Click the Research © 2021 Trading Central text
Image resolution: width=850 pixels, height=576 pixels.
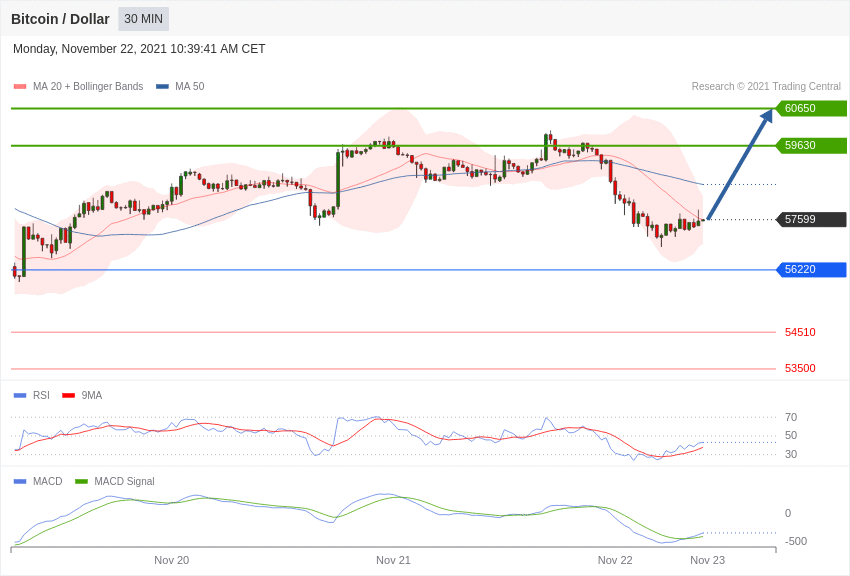pyautogui.click(x=766, y=87)
